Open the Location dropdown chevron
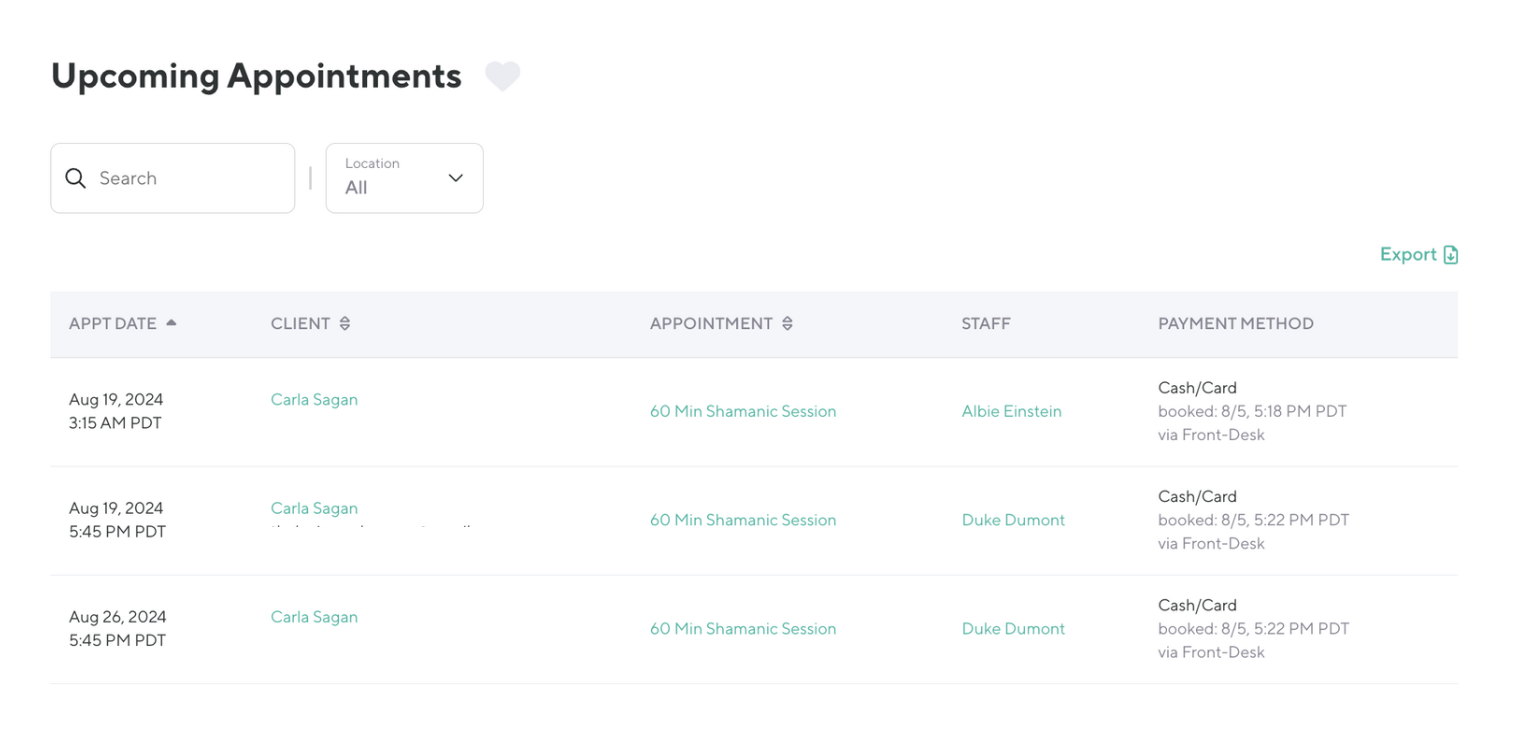 (x=455, y=178)
